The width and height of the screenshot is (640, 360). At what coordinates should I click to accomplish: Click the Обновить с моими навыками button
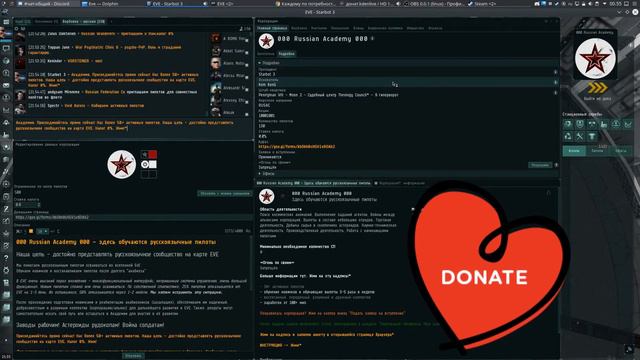pos(225,193)
